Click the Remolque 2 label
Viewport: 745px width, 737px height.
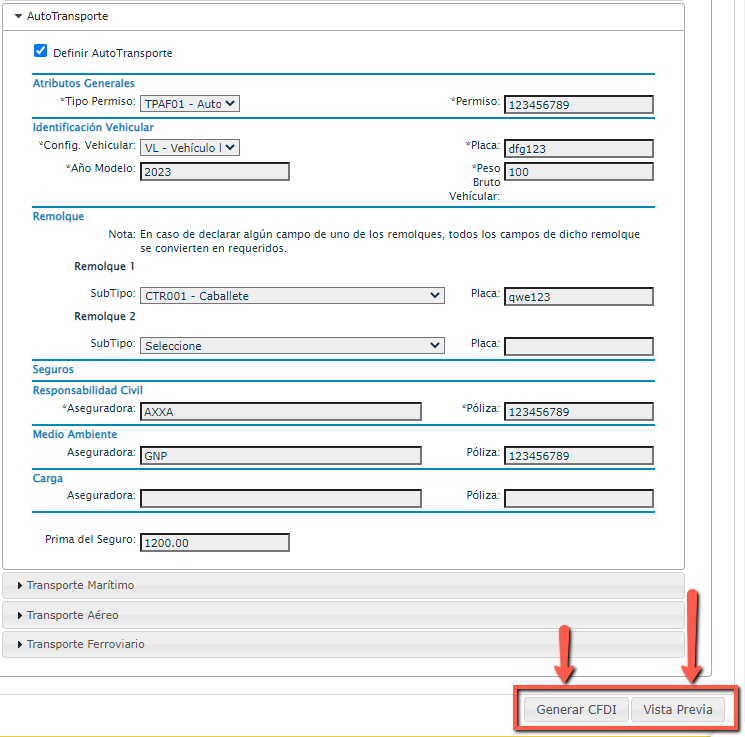[x=105, y=316]
